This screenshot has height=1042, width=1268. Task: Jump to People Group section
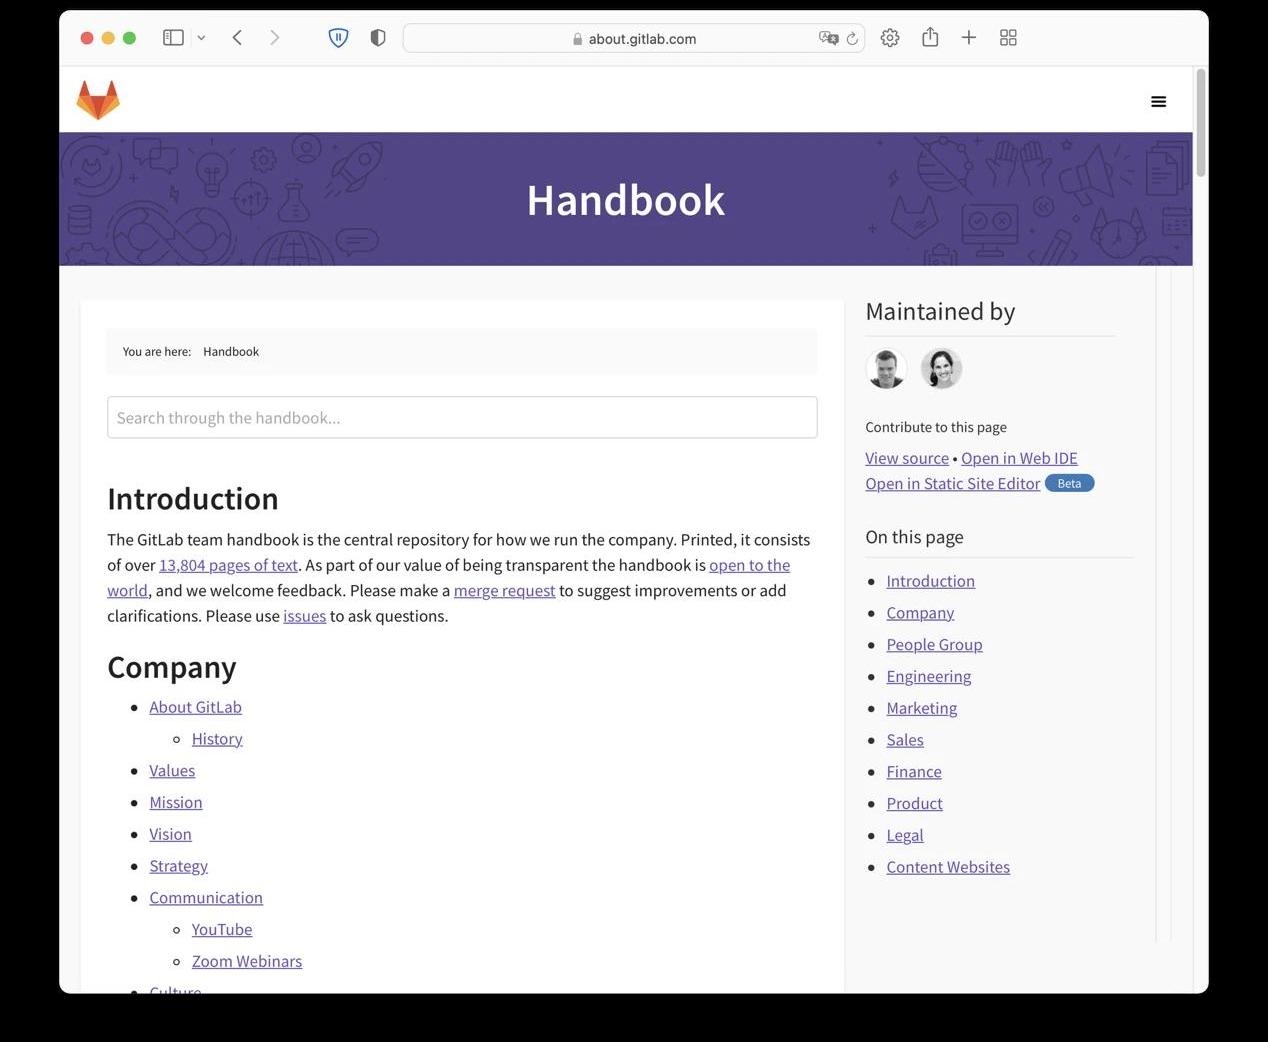coord(934,645)
